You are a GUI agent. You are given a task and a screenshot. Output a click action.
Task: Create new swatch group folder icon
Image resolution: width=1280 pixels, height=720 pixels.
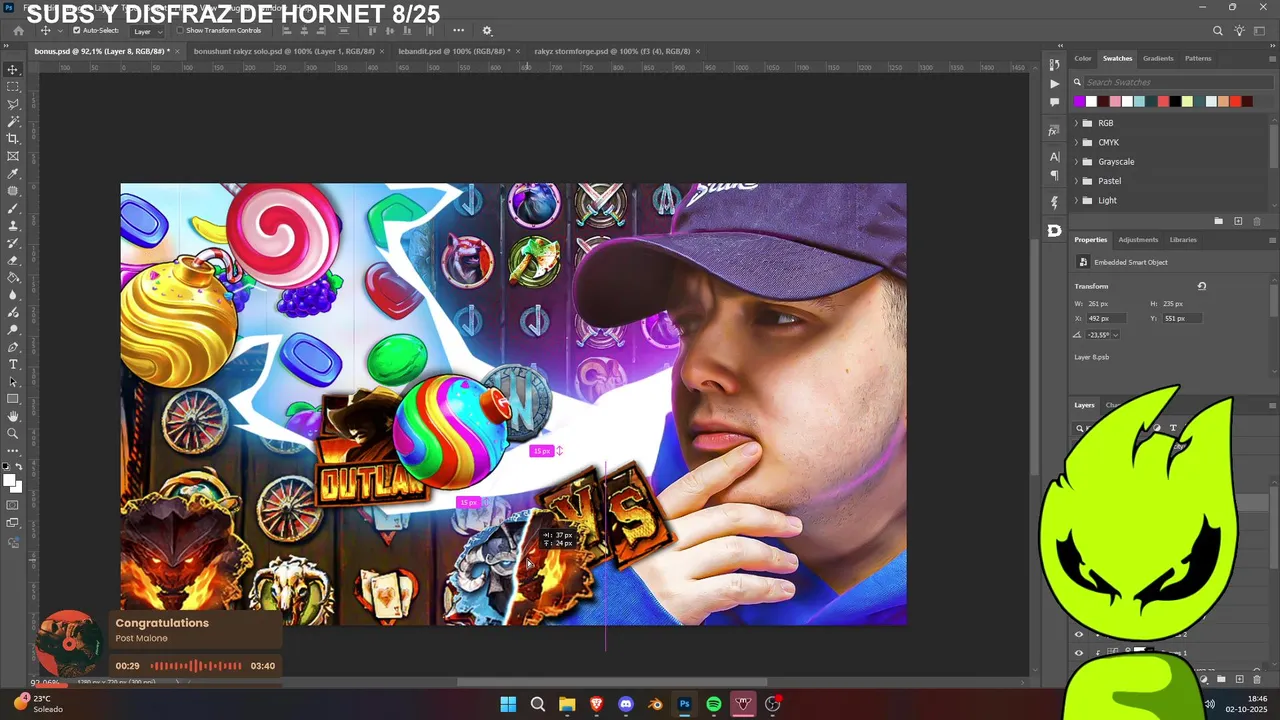point(1218,221)
